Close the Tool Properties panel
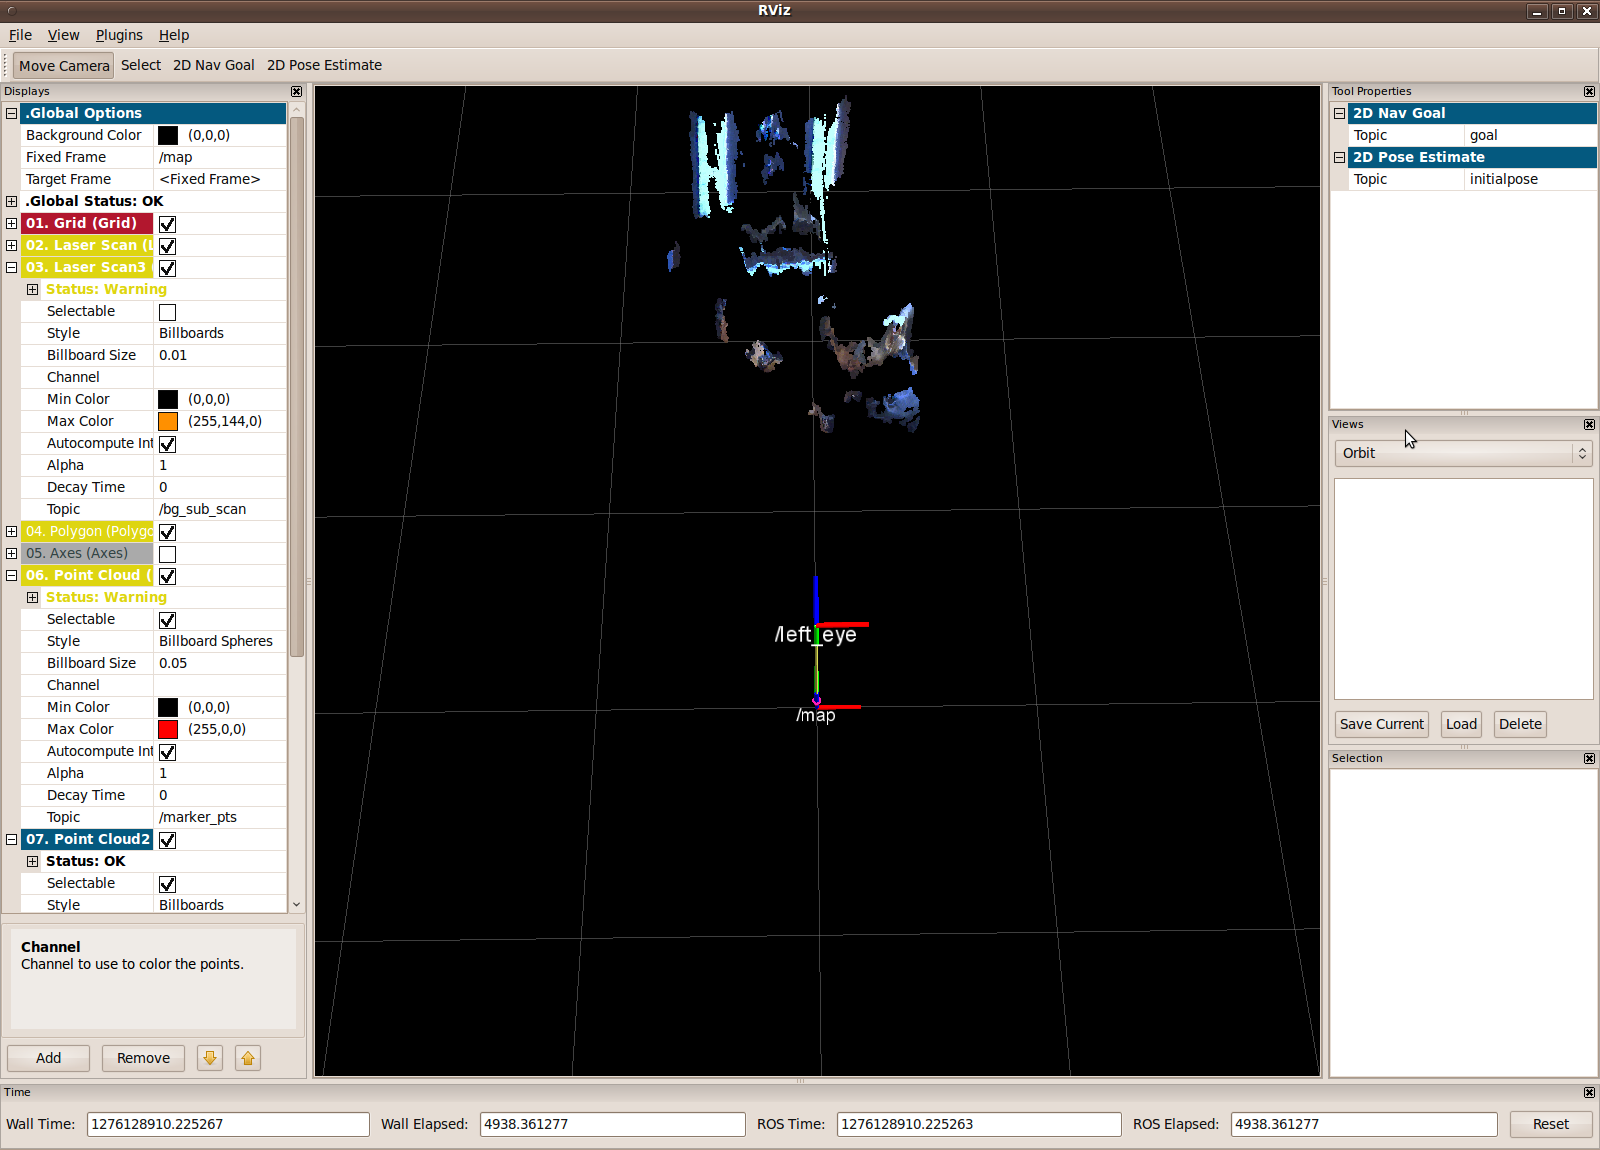 [x=1589, y=91]
